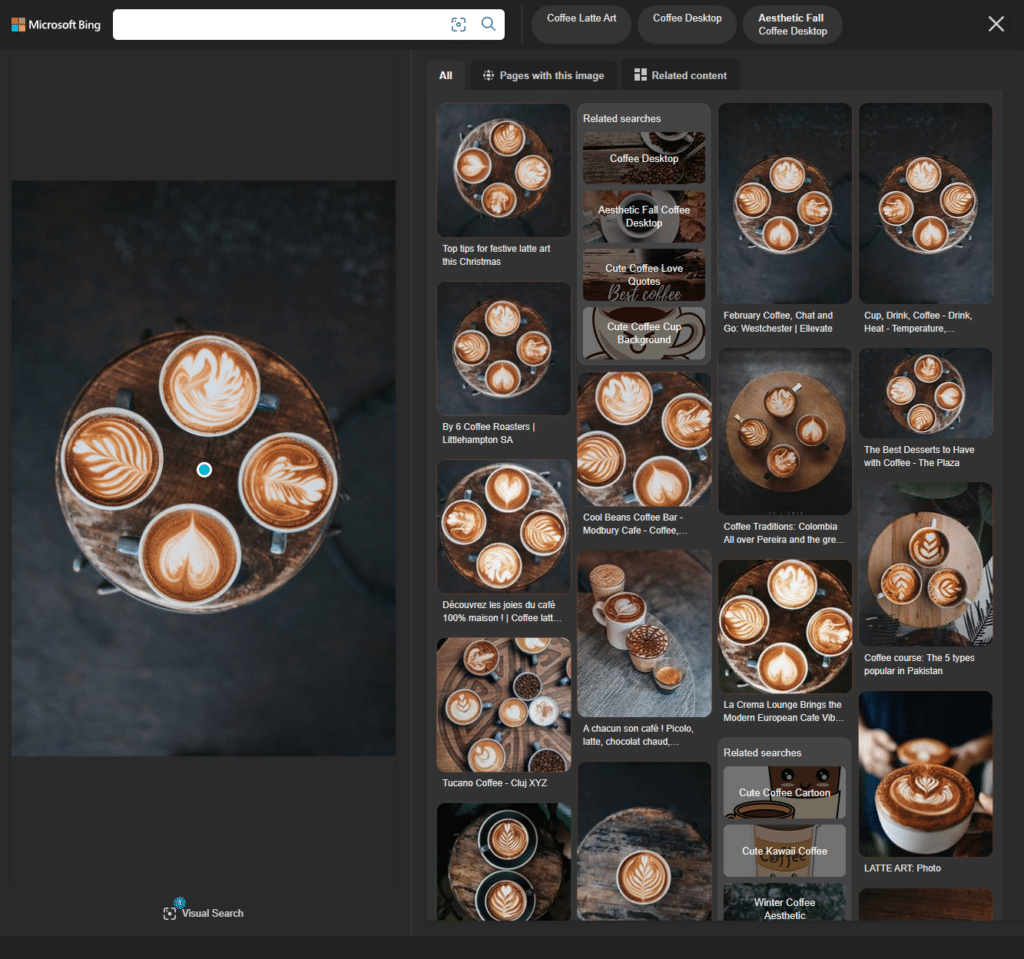Close the visual search panel with the X

click(x=996, y=23)
